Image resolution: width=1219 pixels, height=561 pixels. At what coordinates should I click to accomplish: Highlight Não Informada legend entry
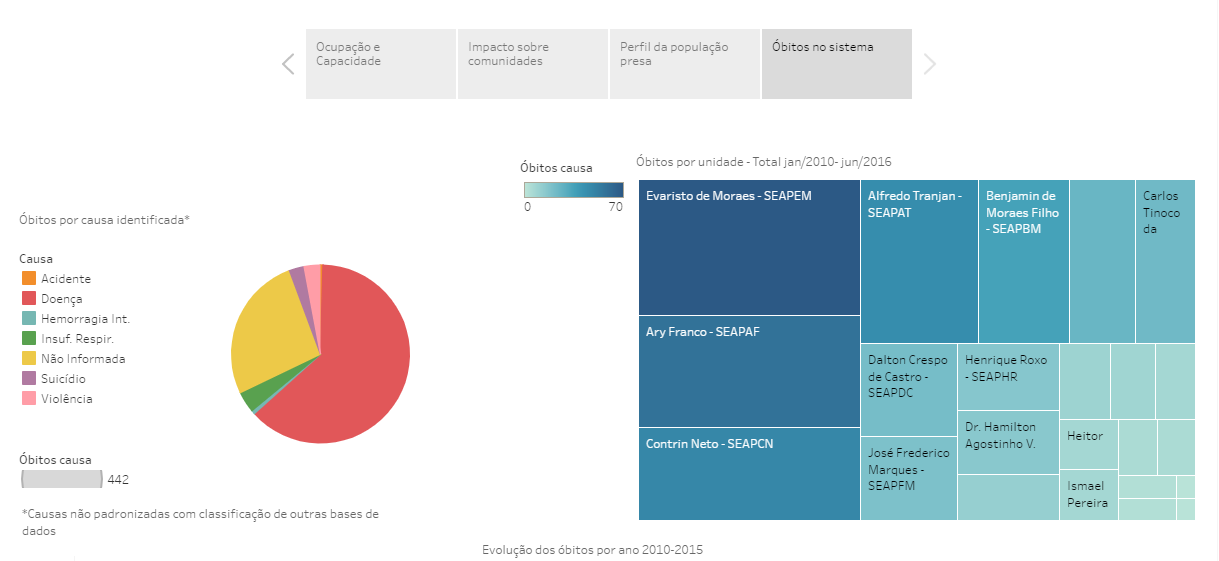(x=82, y=359)
